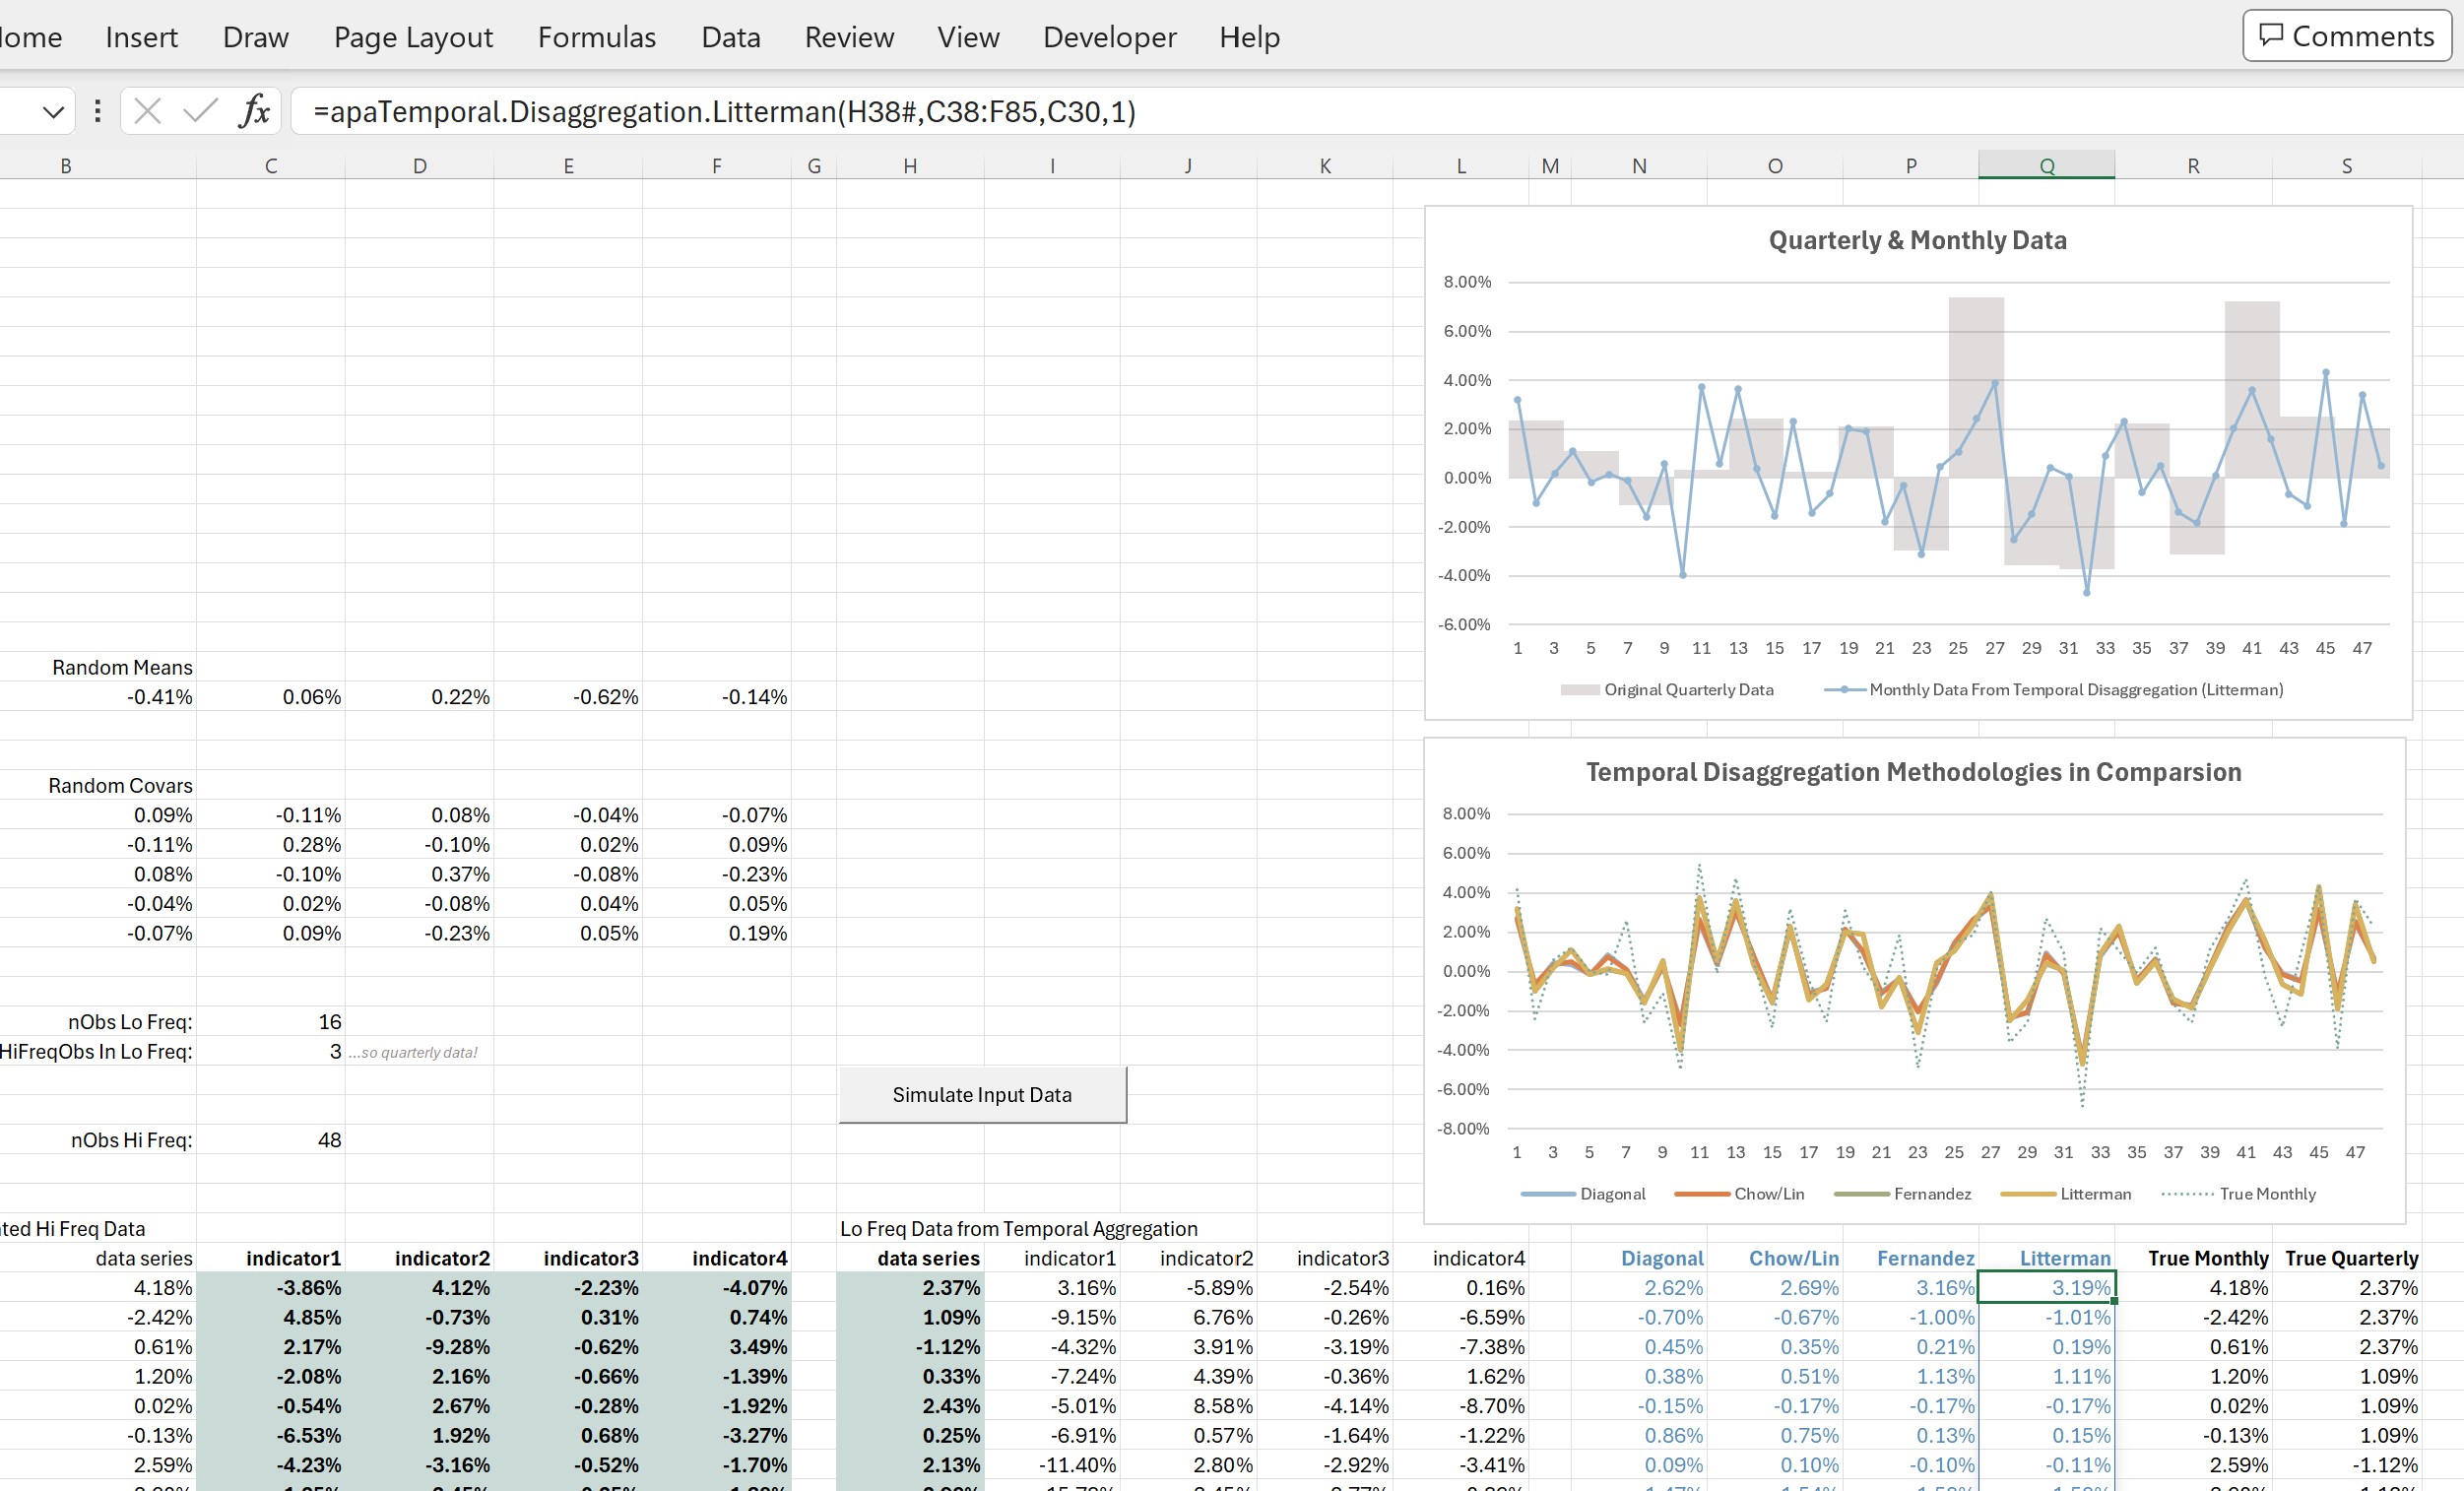Switch to the Developer tab
The height and width of the screenshot is (1491, 2464).
(x=1109, y=37)
